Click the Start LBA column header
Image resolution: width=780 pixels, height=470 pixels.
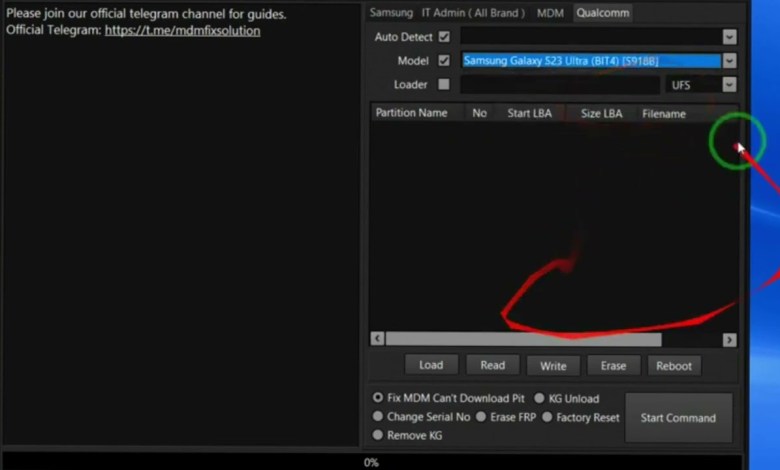click(529, 113)
